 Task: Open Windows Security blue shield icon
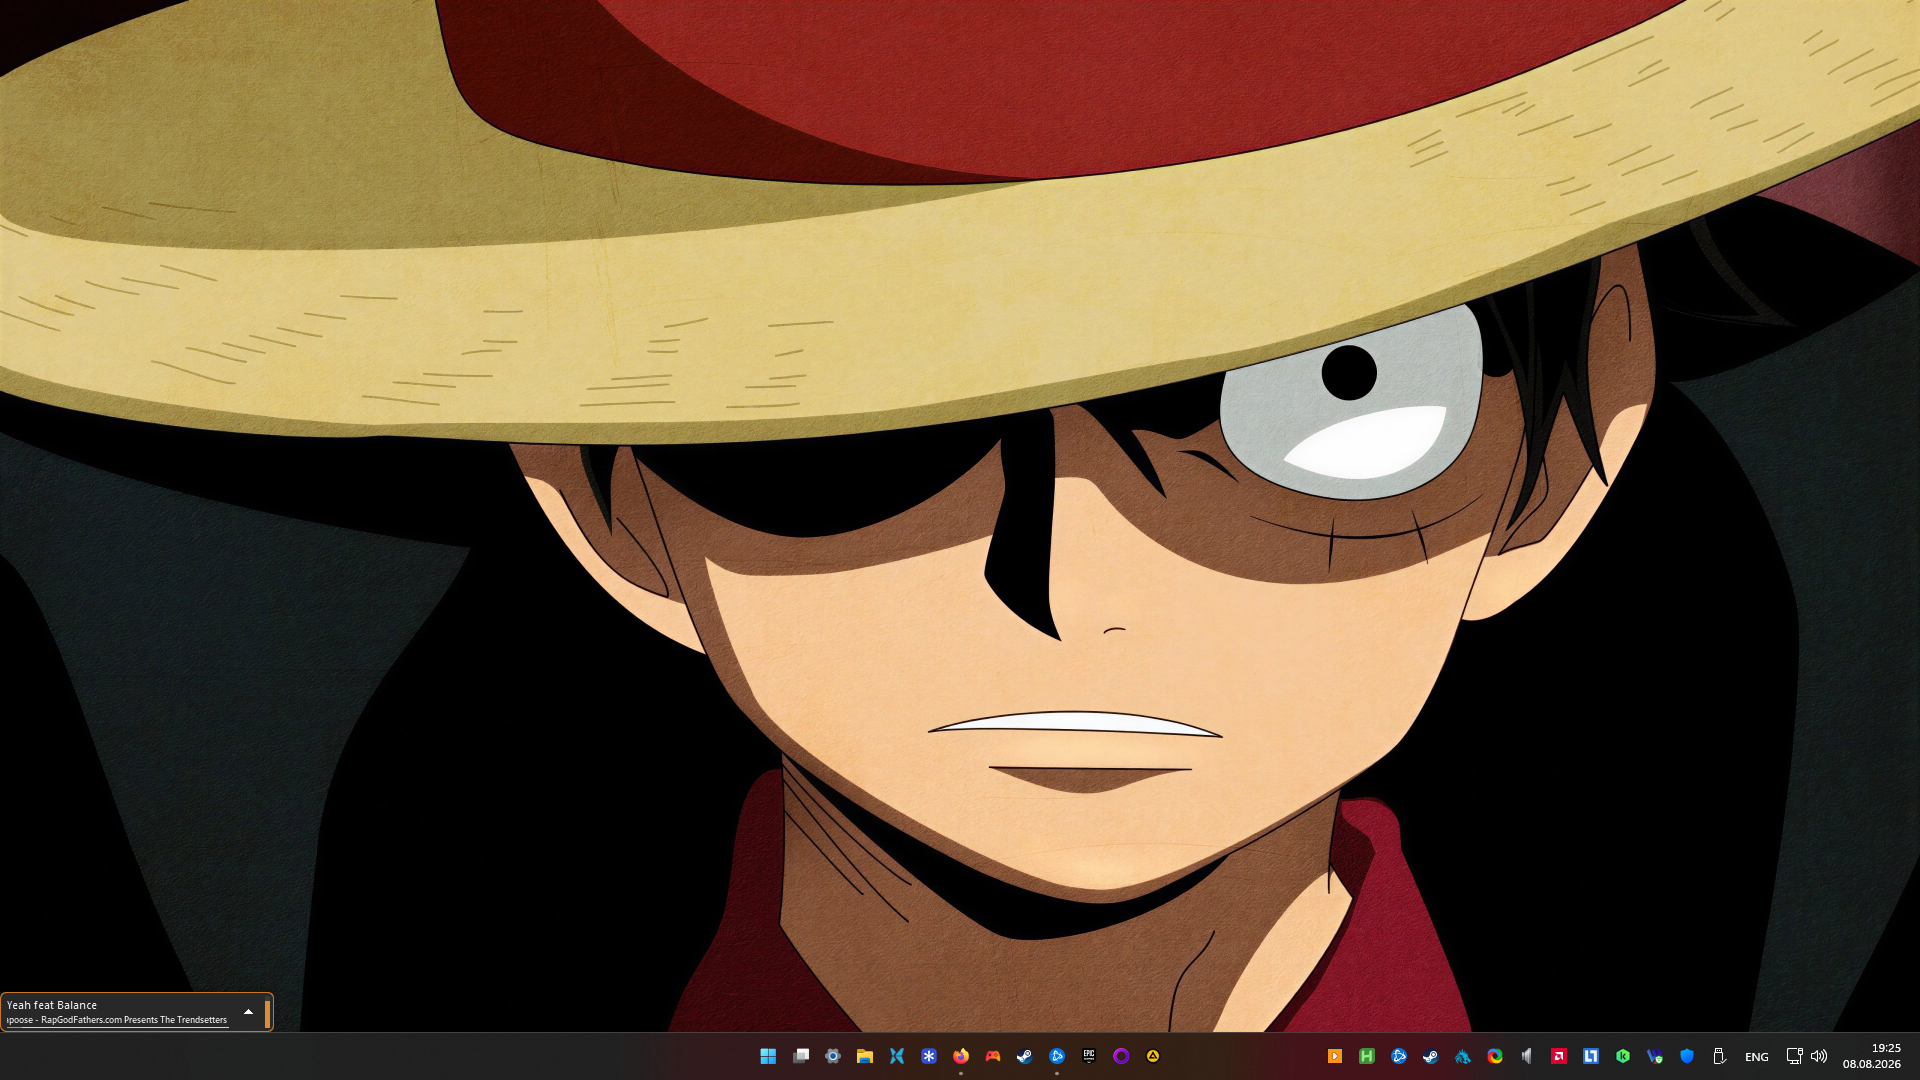click(1687, 1056)
